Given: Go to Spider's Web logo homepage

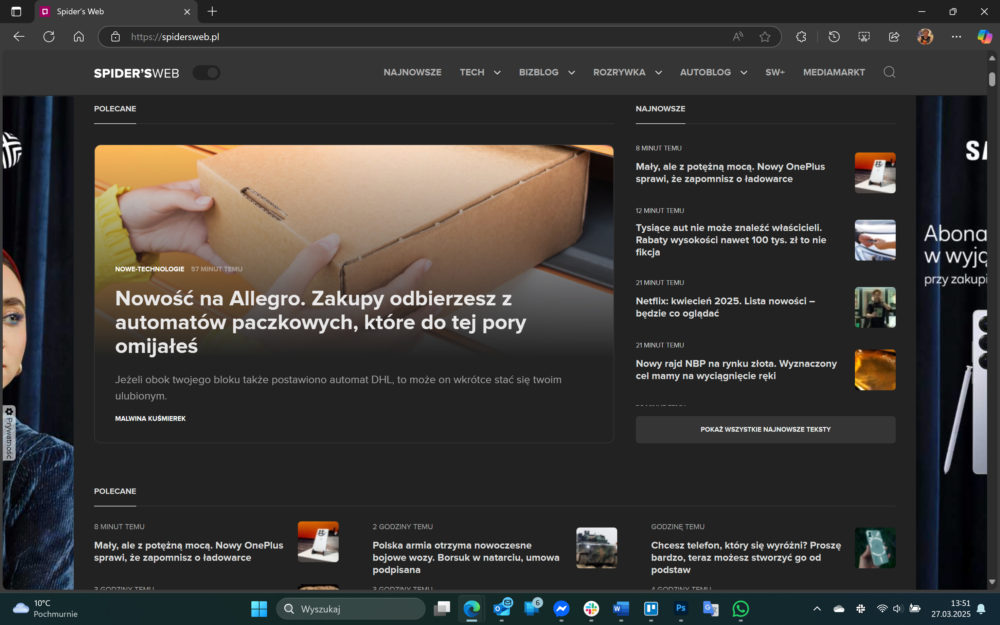Looking at the screenshot, I should click(x=136, y=73).
